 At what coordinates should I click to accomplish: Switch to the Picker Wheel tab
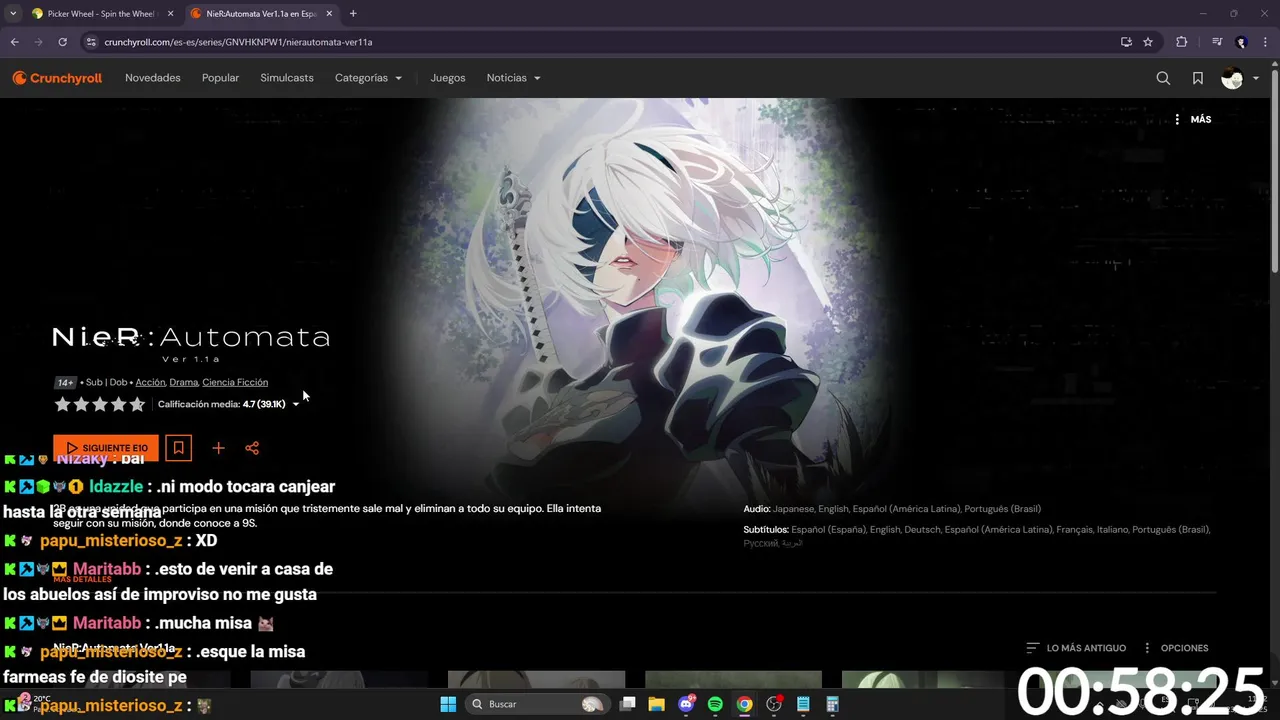[95, 14]
